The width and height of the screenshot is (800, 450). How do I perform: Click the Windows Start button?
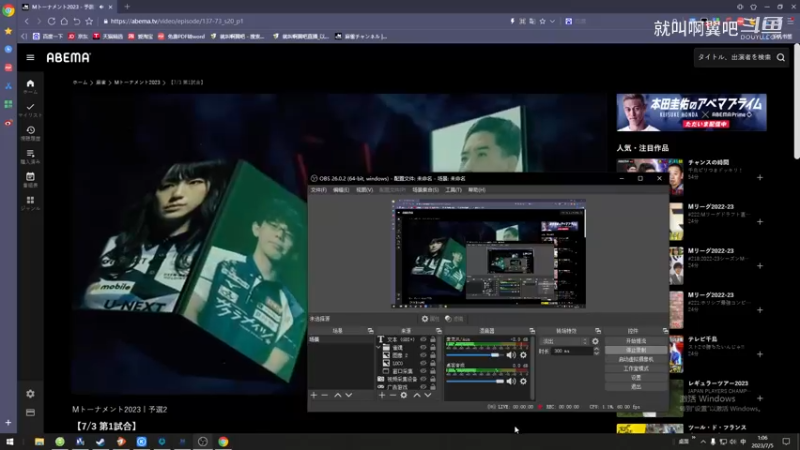point(9,441)
